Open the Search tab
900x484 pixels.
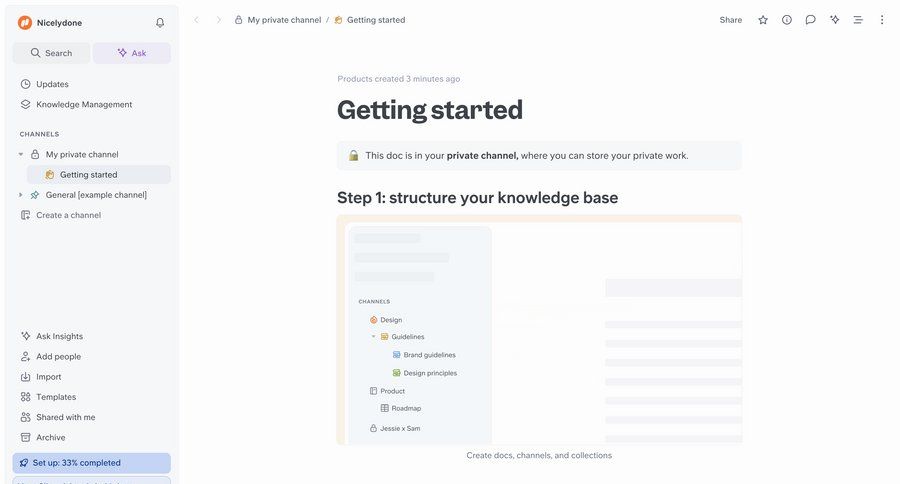pos(51,53)
